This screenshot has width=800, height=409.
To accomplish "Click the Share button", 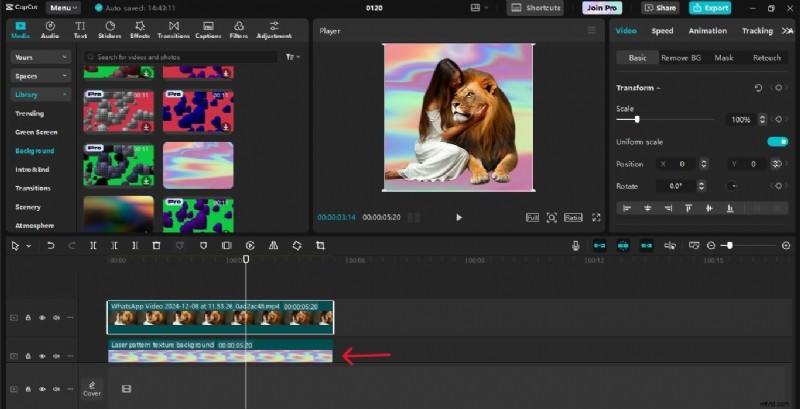I will (662, 8).
